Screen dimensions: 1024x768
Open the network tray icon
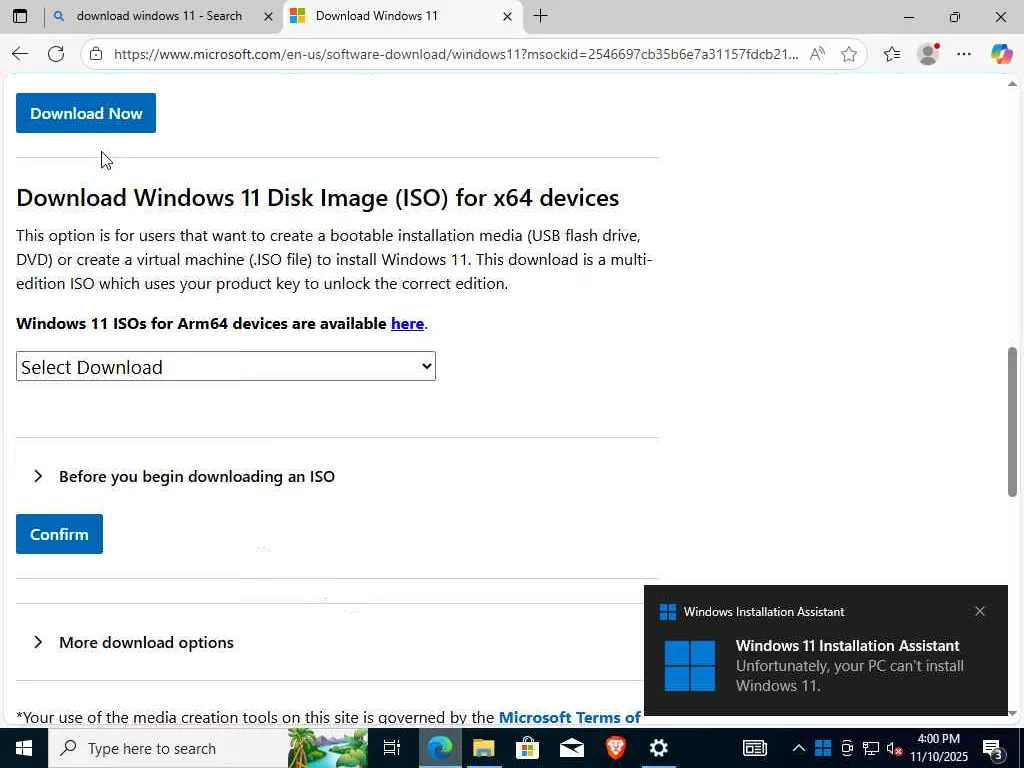(x=871, y=748)
